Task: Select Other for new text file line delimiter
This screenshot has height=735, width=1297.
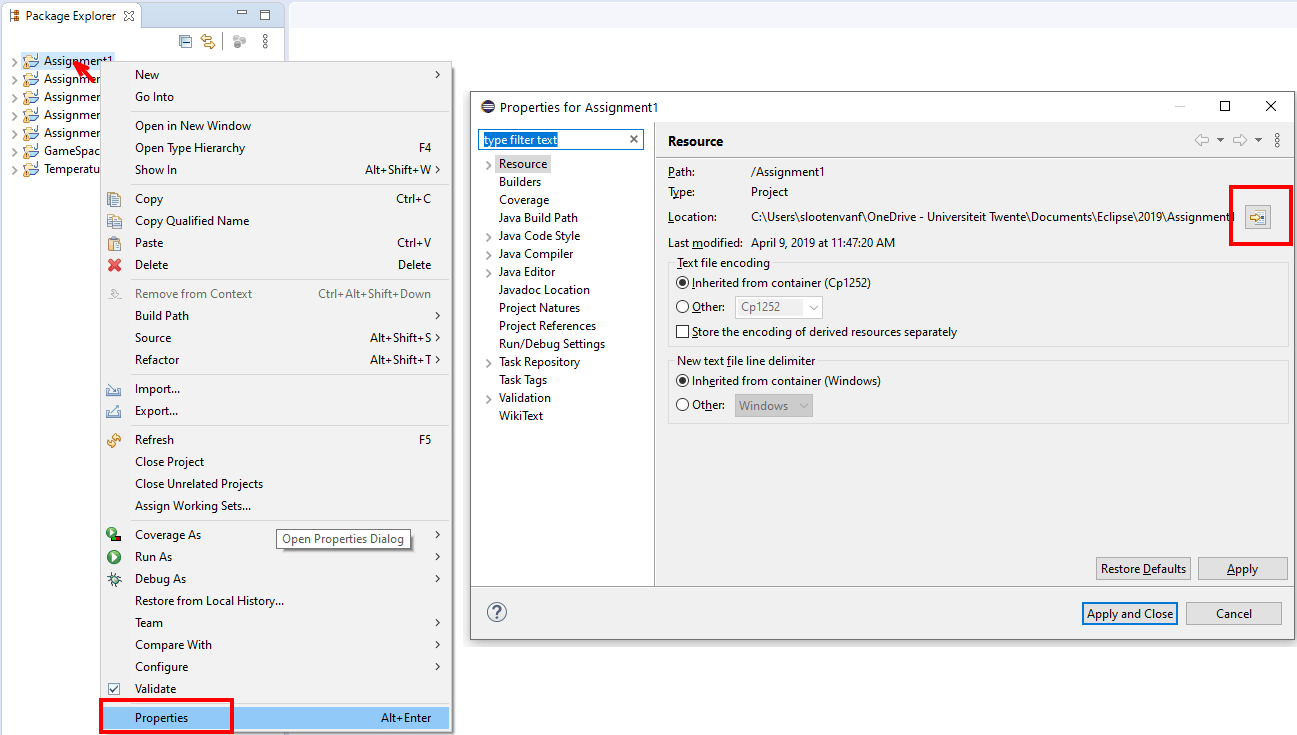Action: pyautogui.click(x=682, y=405)
